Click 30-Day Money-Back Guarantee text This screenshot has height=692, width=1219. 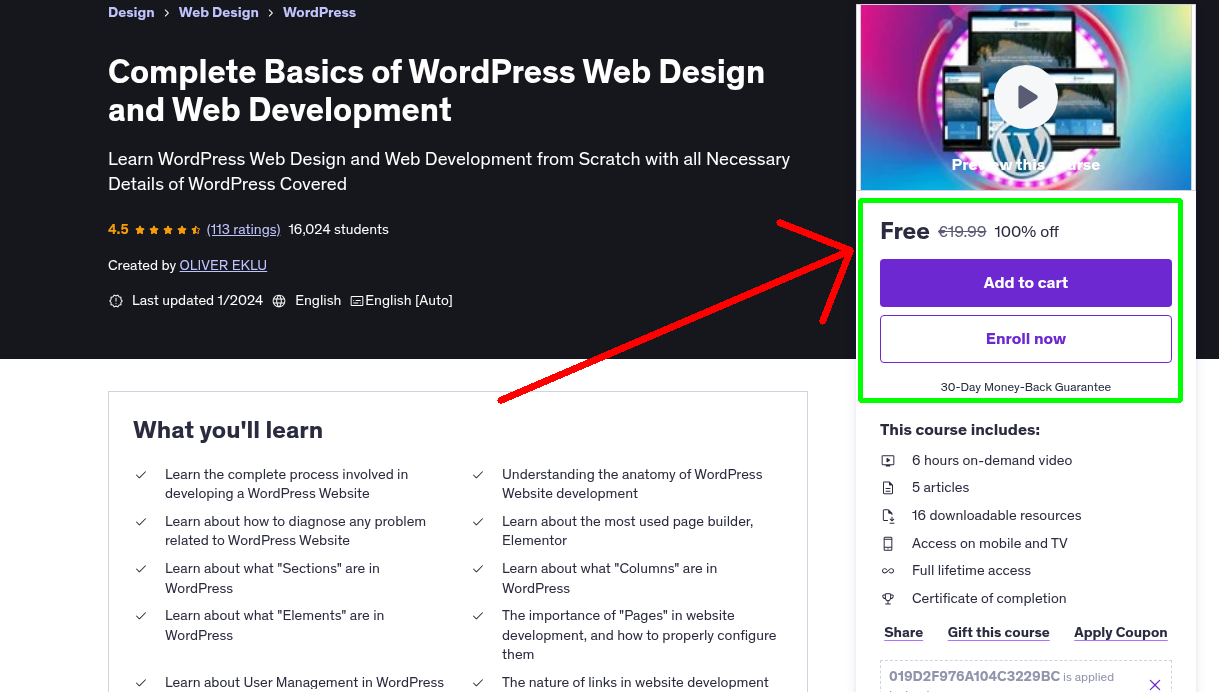1025,387
